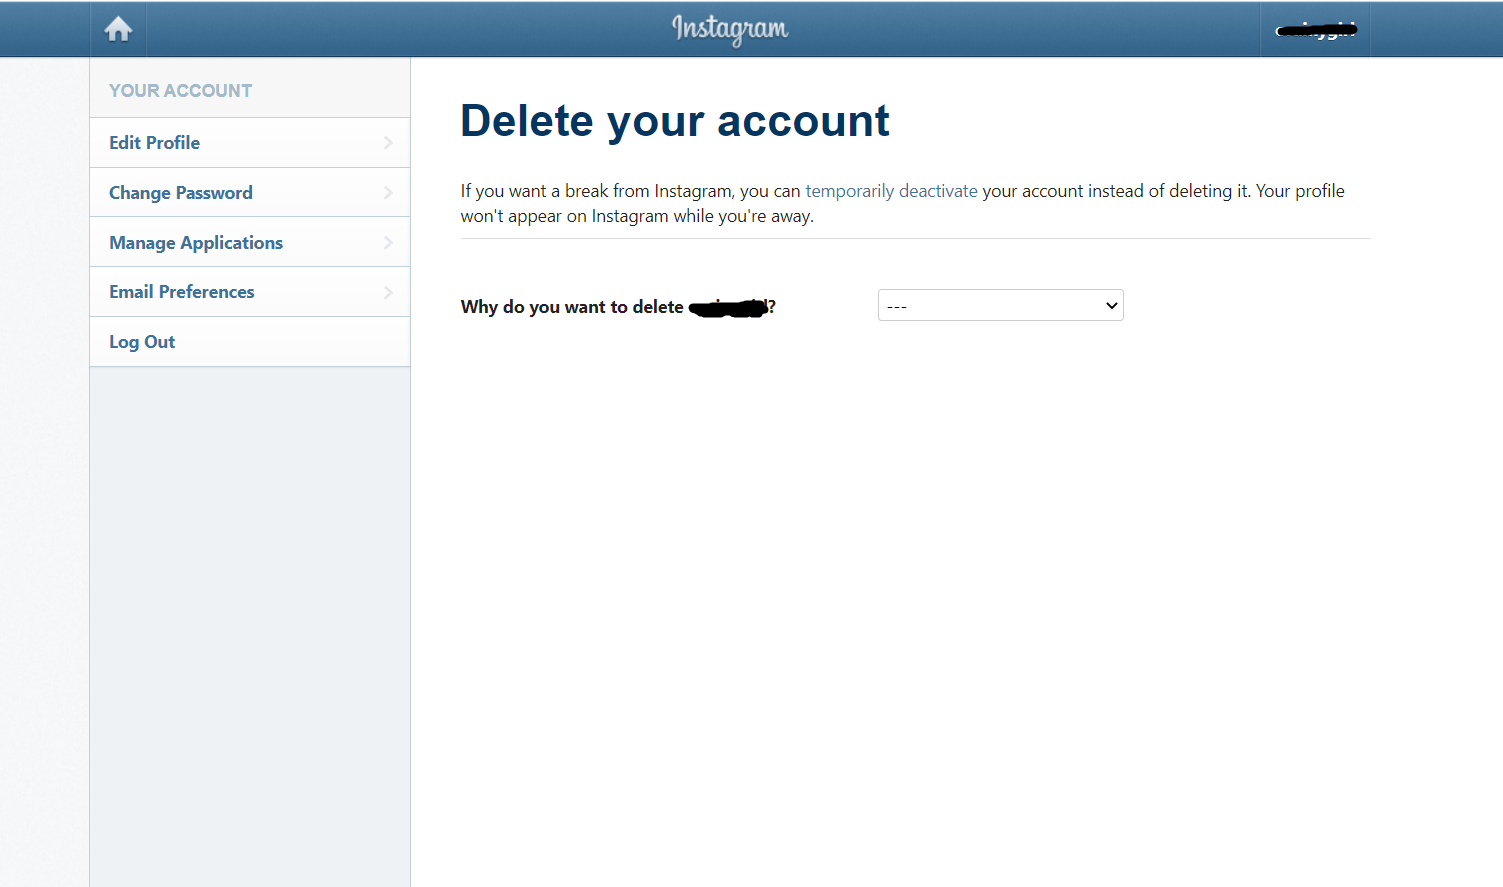Open Edit Profile from the sidebar

tap(155, 143)
